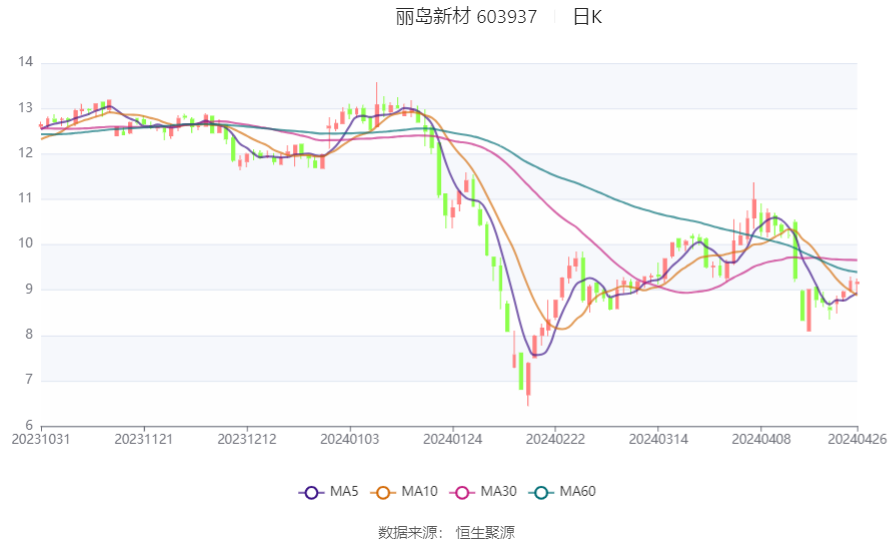Image resolution: width=893 pixels, height=542 pixels.
Task: Click the orange MA10 legend marker
Action: point(382,492)
